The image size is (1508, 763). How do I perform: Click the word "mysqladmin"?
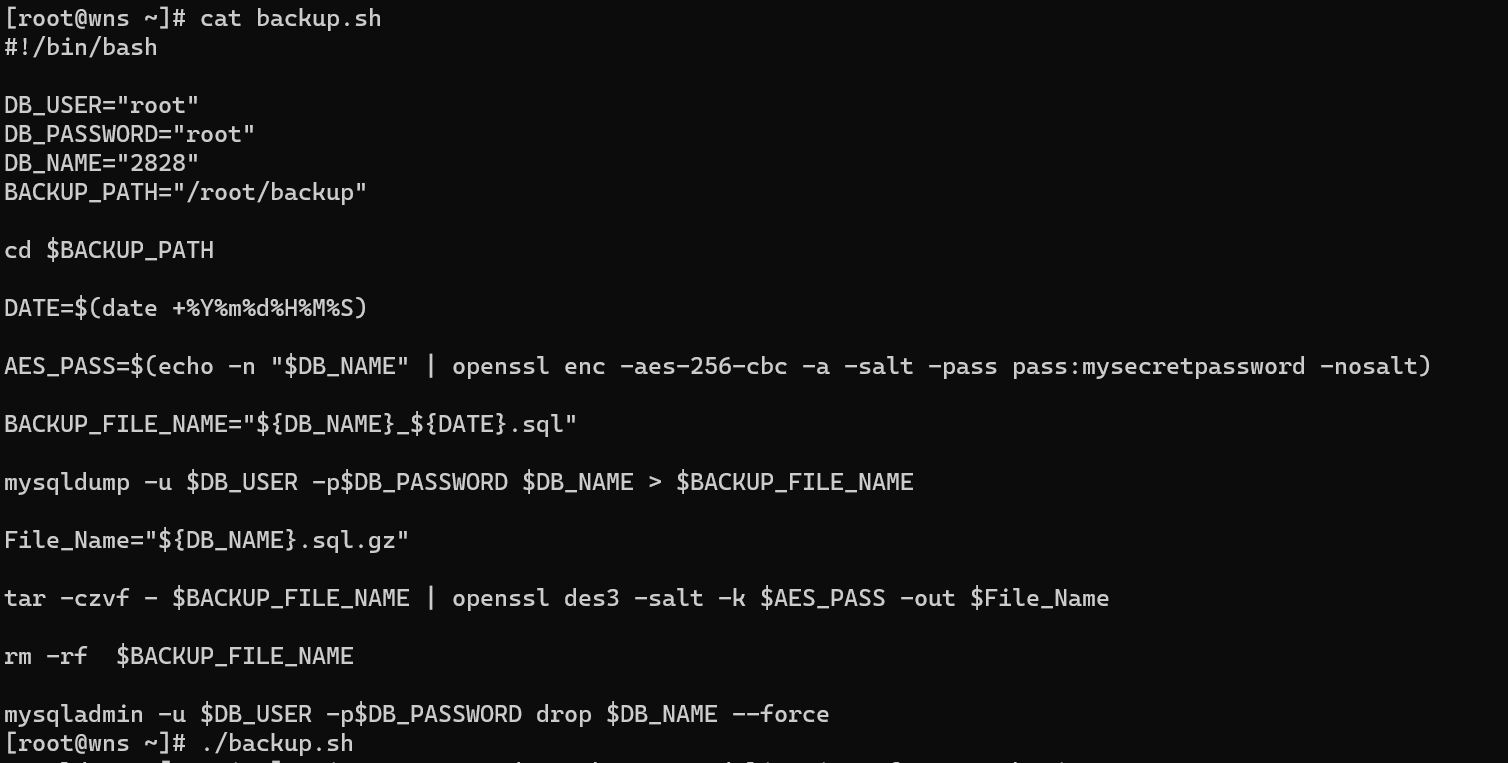74,714
